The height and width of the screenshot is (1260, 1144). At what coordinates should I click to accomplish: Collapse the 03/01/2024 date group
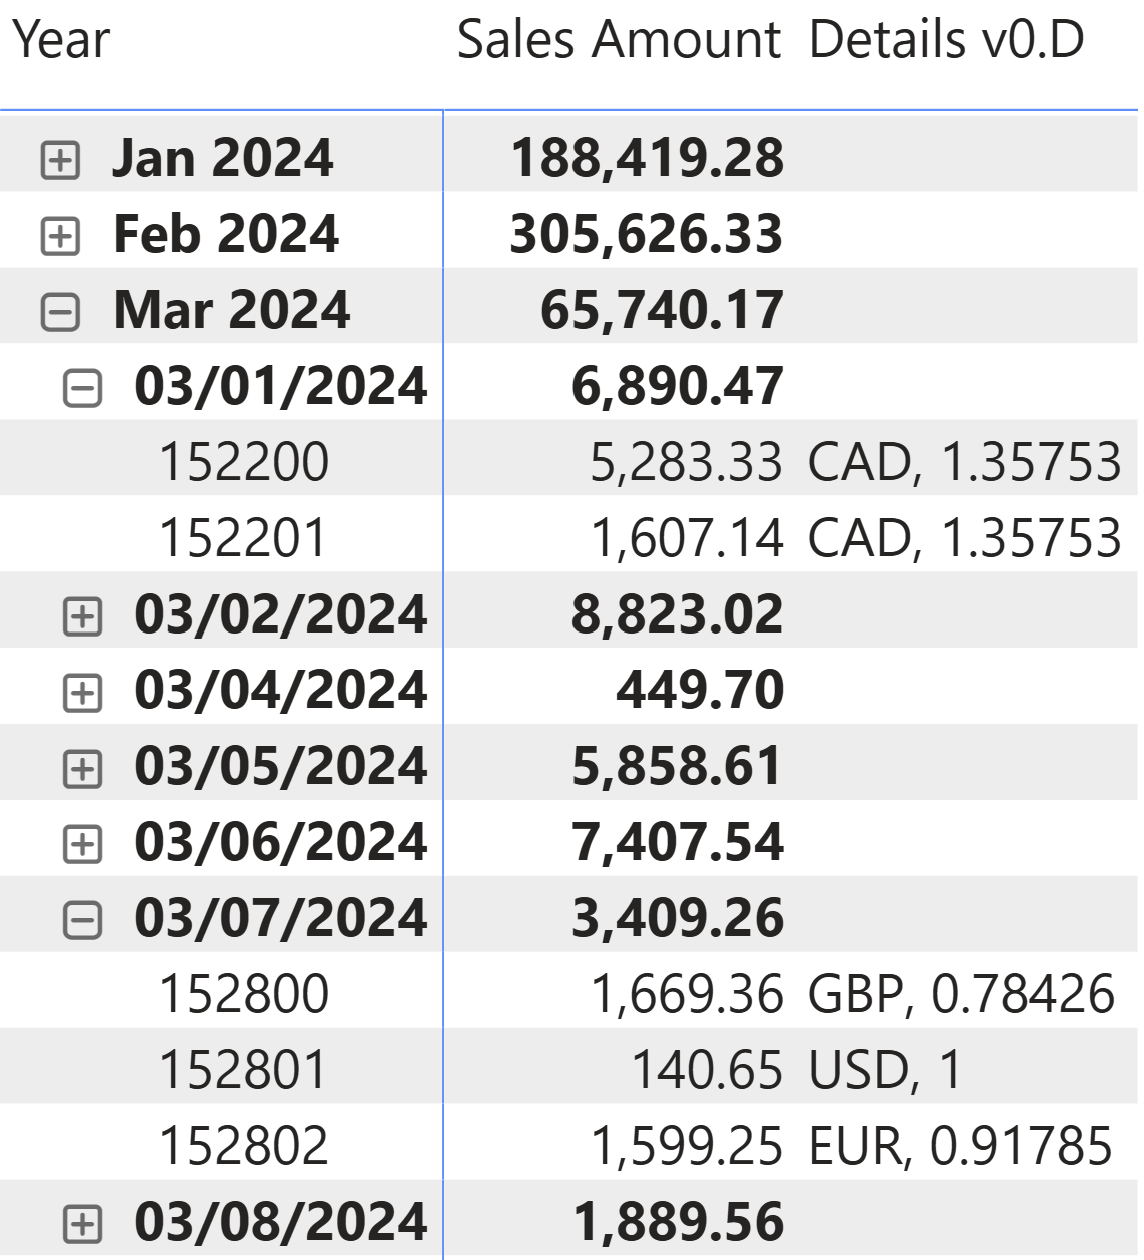(x=82, y=388)
